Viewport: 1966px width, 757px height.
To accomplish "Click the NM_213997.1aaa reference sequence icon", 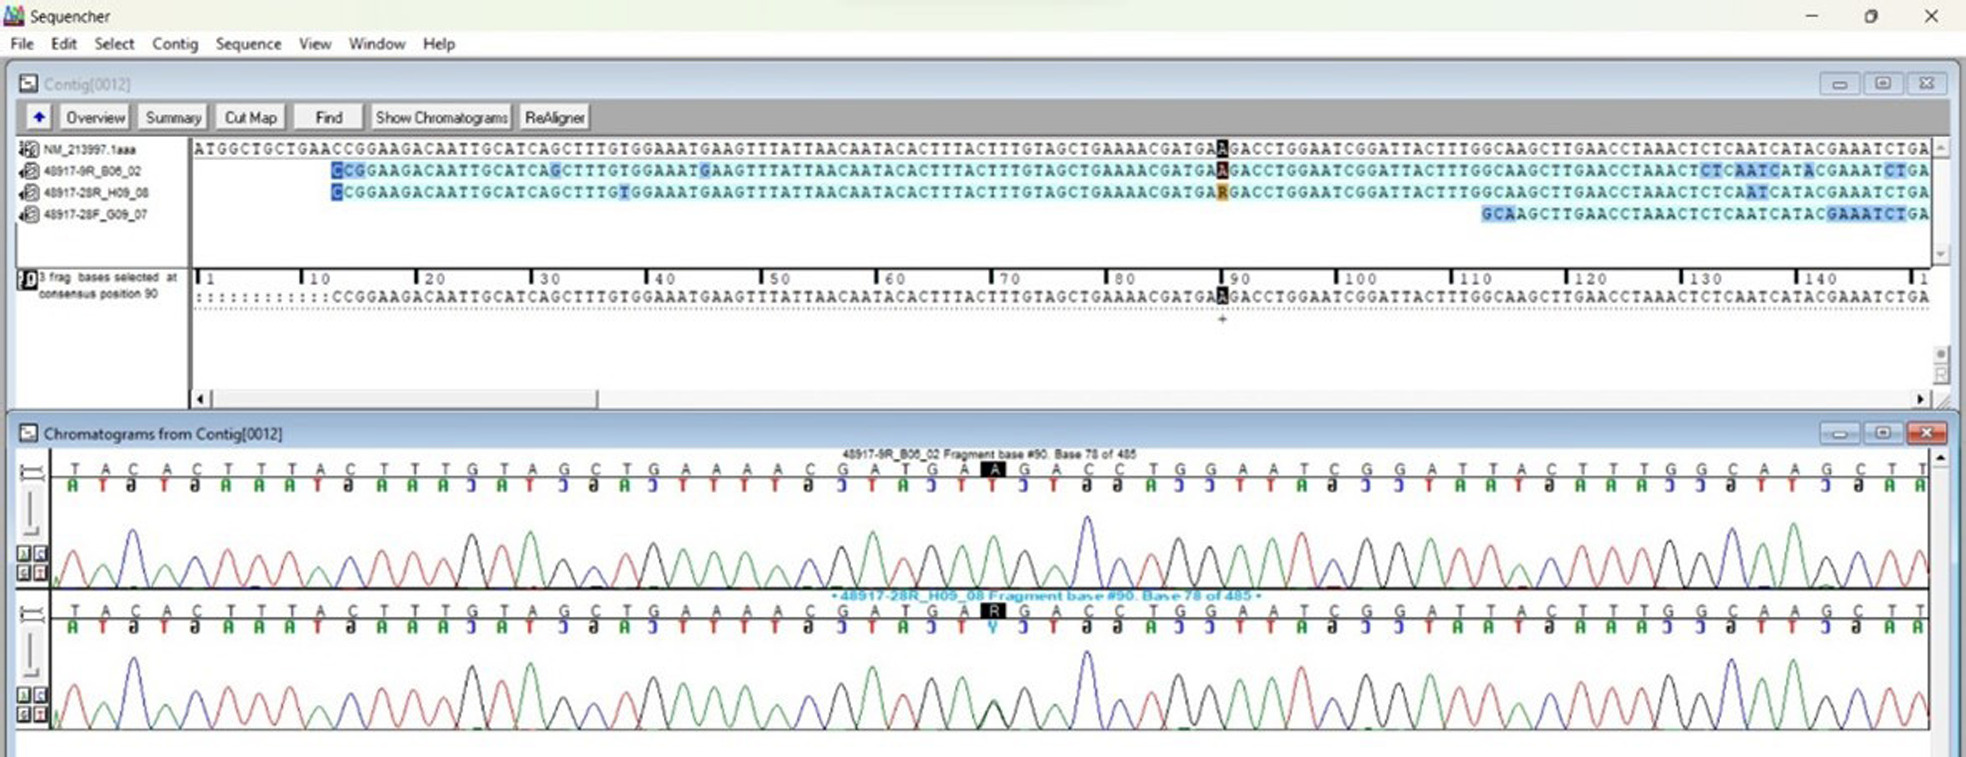I will [29, 149].
